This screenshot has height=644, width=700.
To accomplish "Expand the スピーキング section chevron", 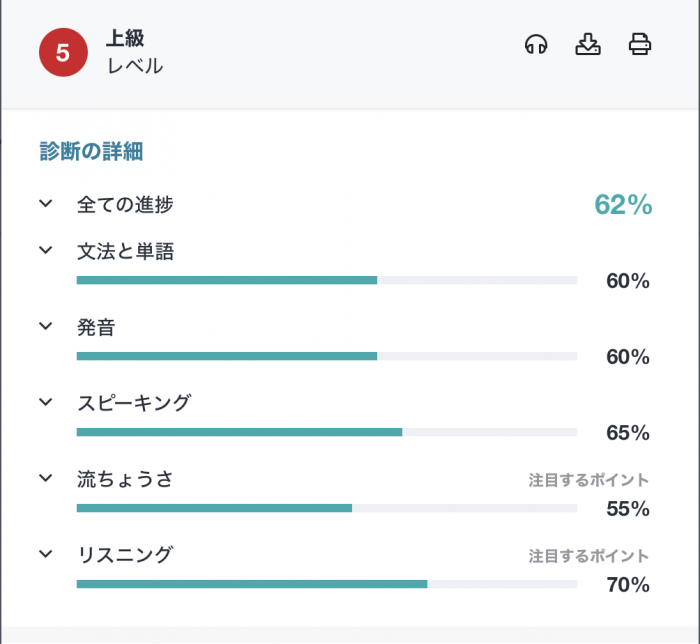I will tap(45, 402).
